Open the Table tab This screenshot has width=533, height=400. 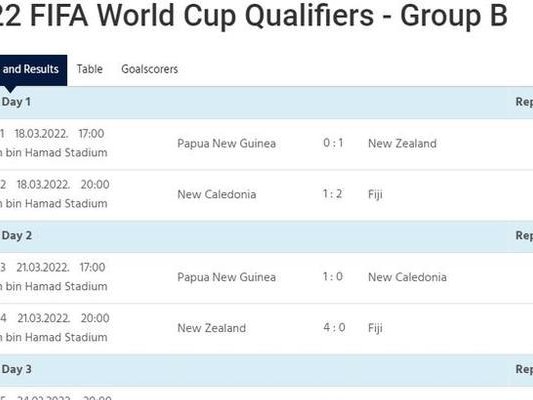pos(89,69)
